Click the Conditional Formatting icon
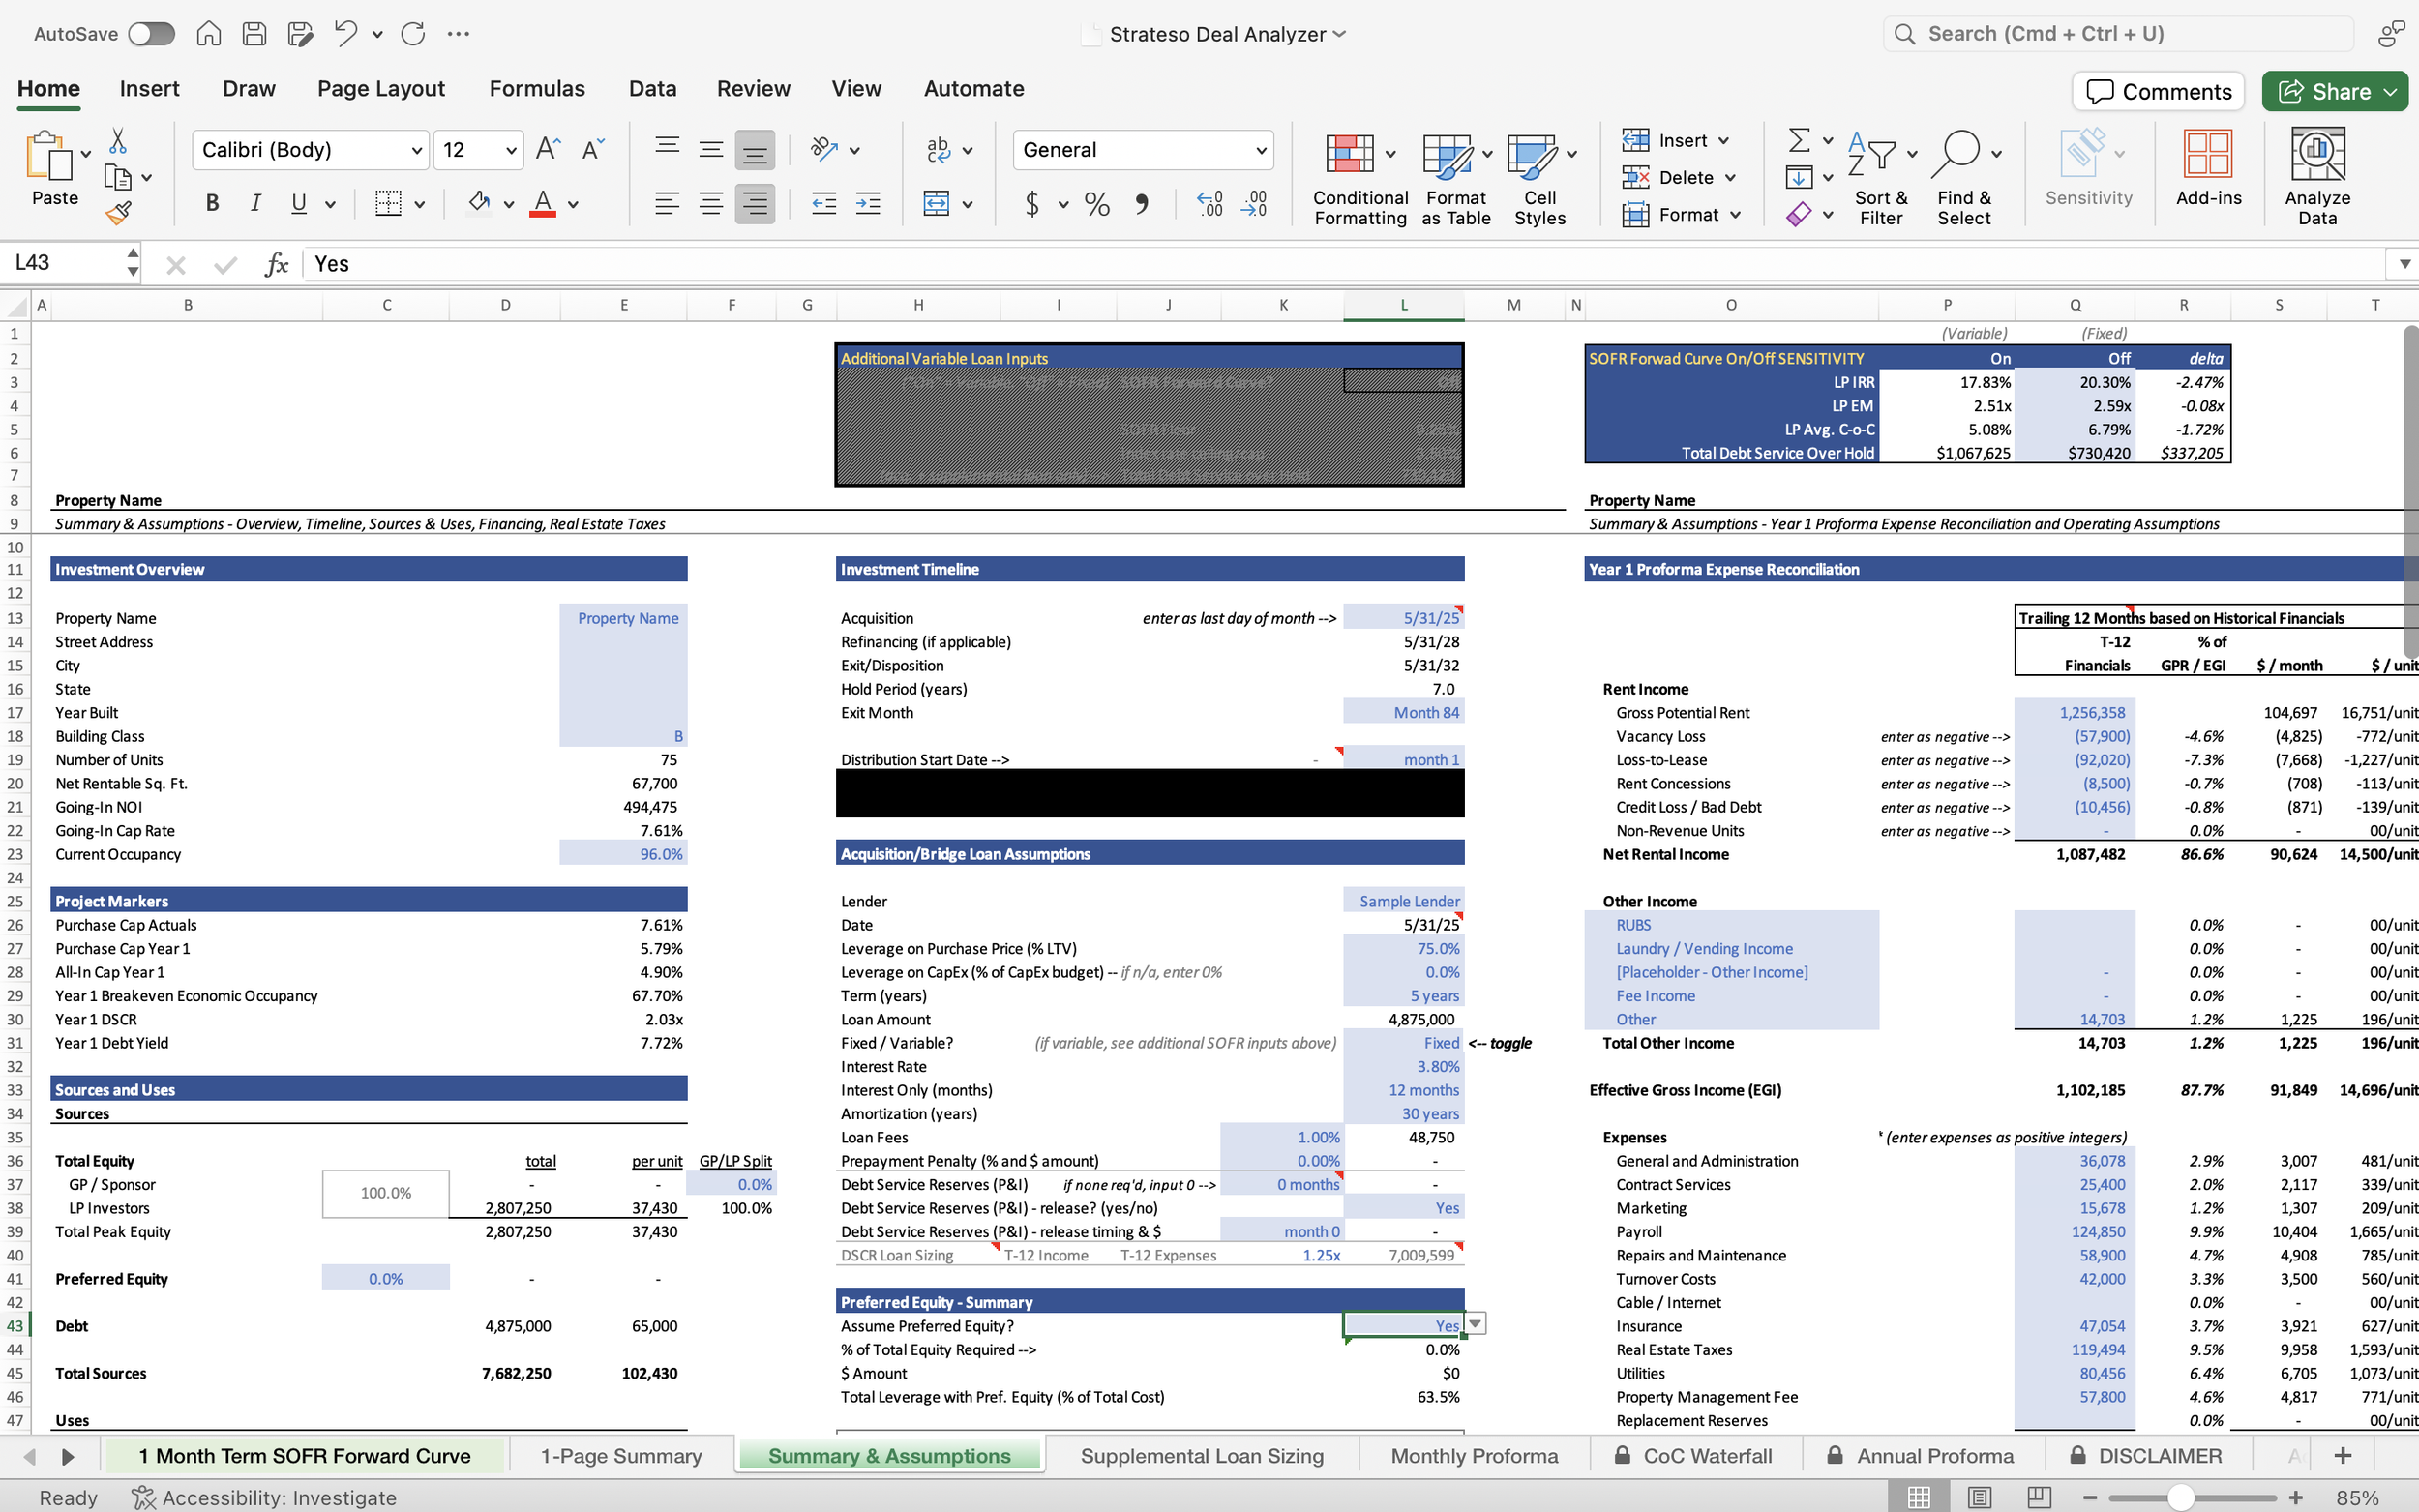The image size is (2419, 1512). pos(1349,155)
